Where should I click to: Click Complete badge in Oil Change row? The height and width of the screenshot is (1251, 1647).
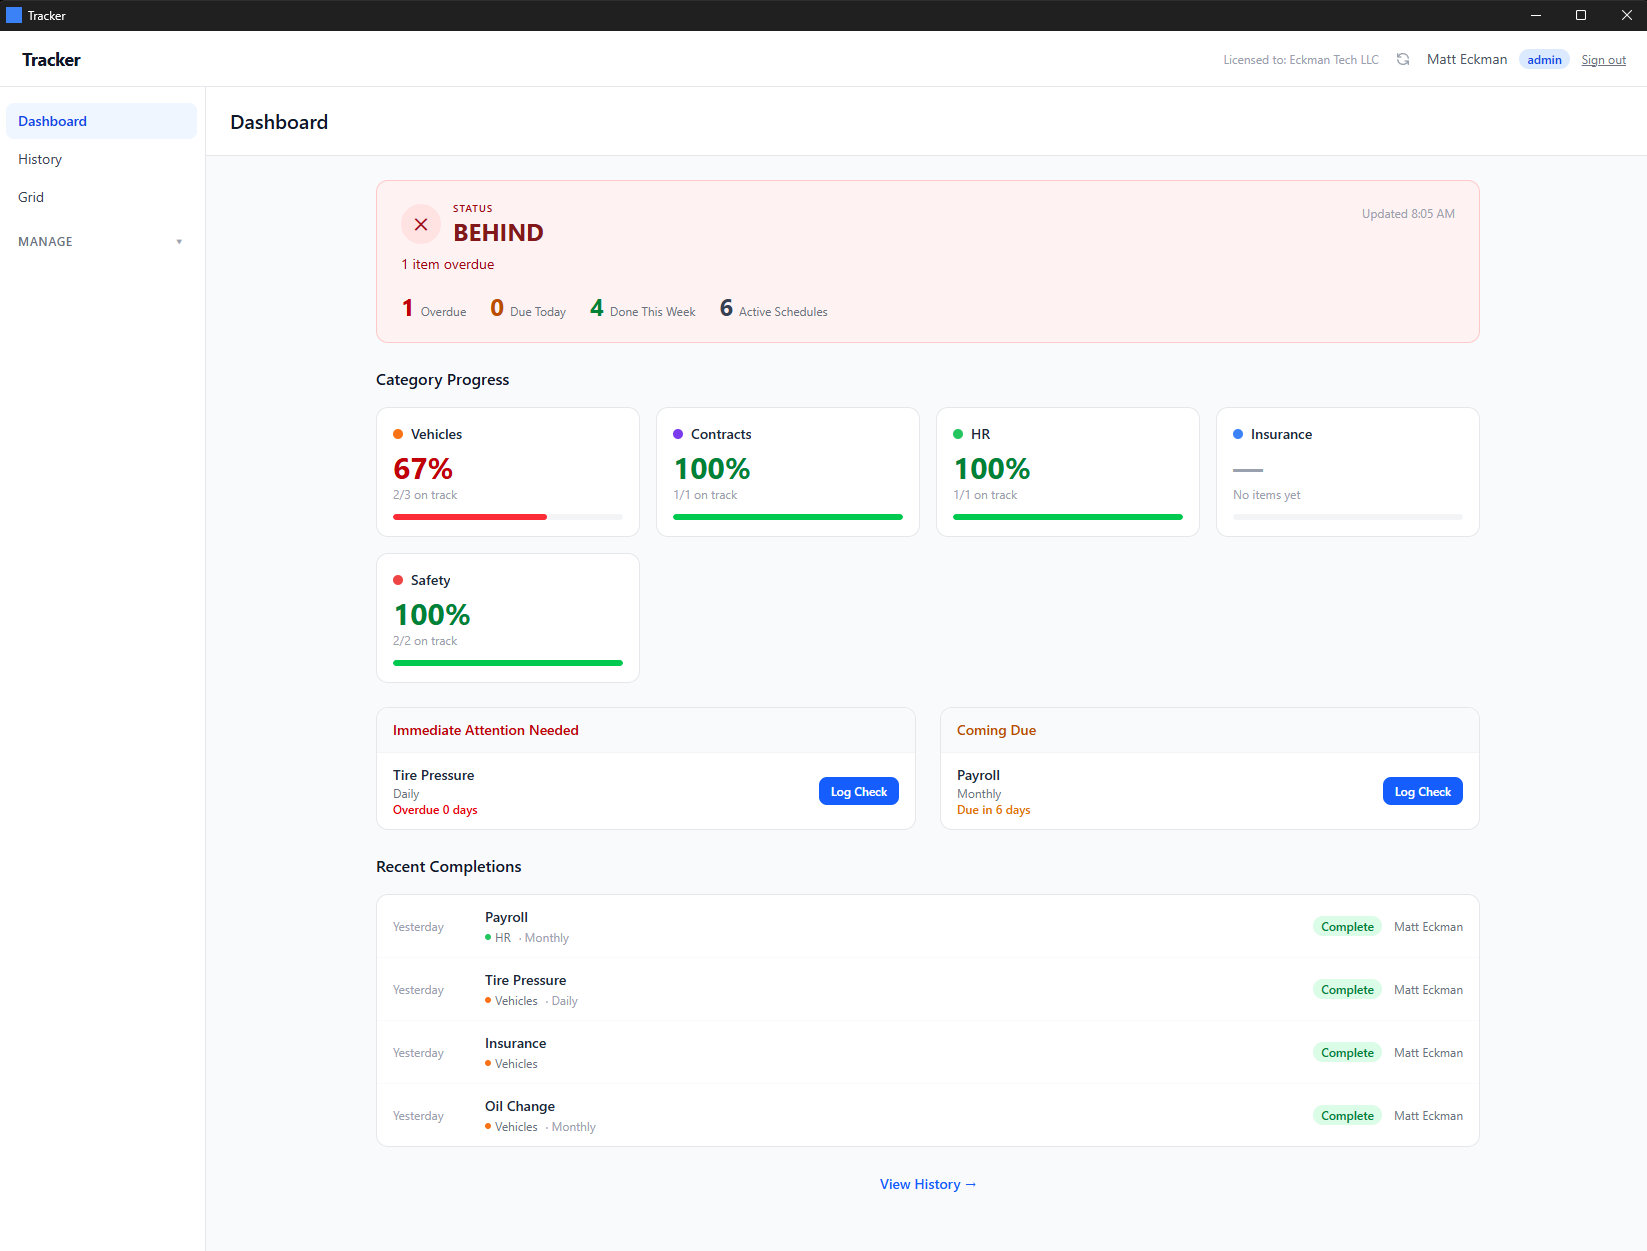click(1347, 1116)
